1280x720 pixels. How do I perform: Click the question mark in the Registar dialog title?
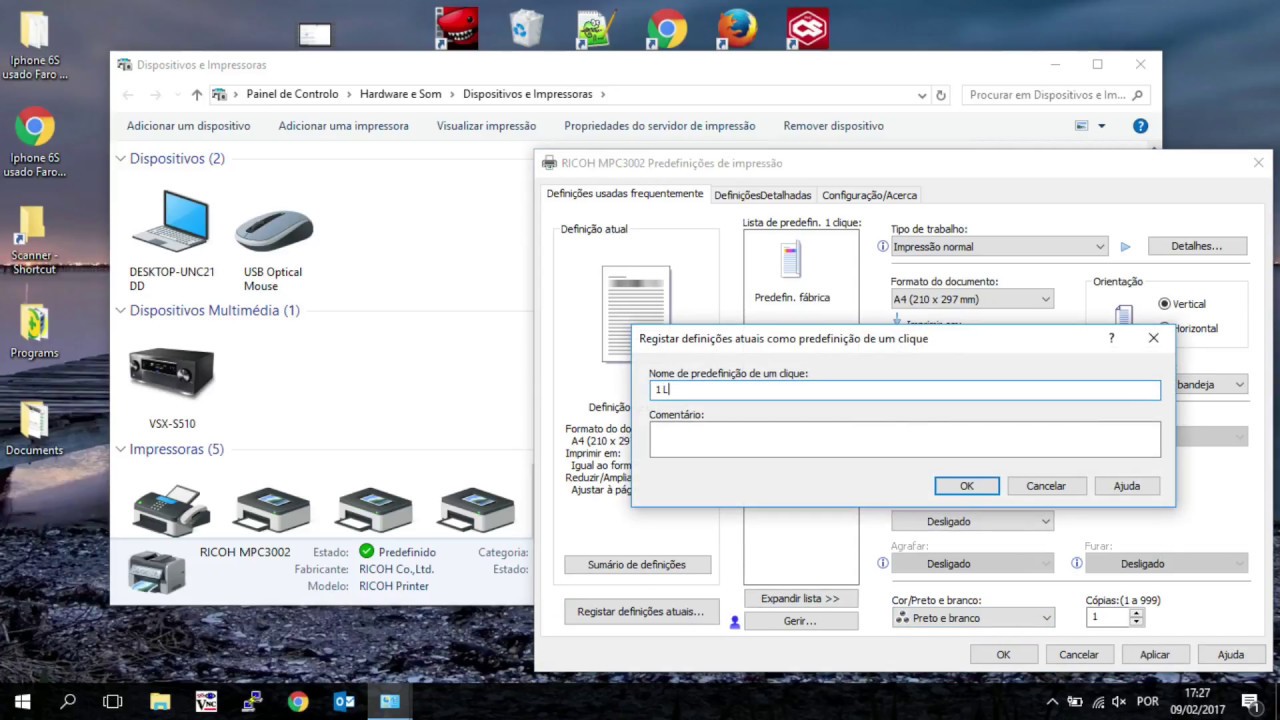click(1111, 338)
